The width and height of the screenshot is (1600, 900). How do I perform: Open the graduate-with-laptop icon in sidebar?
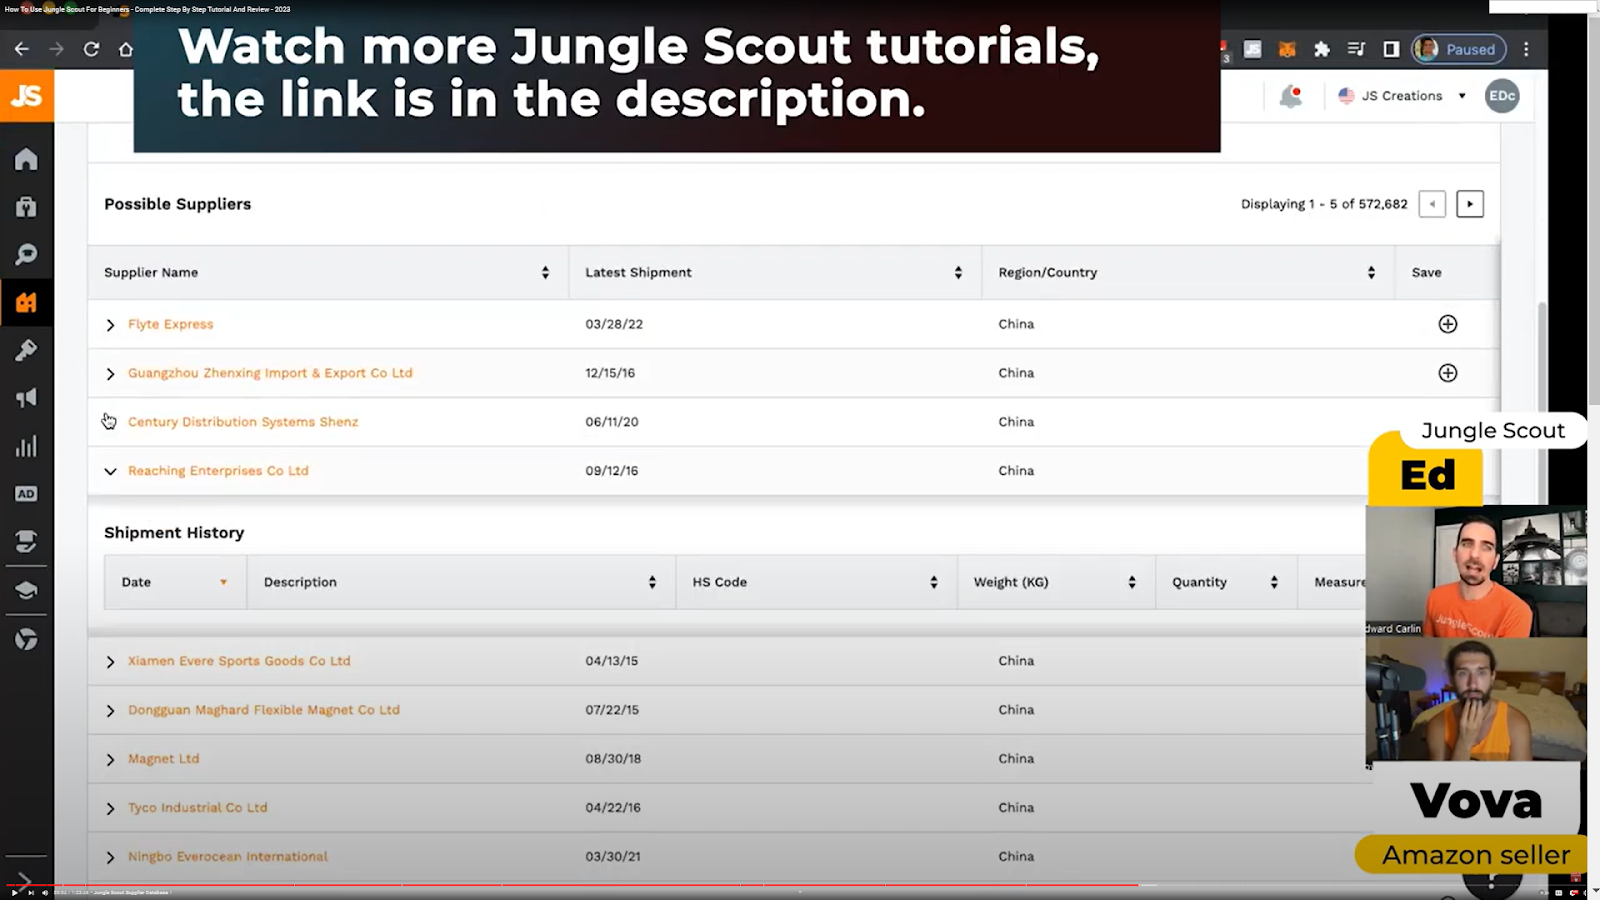coord(26,542)
